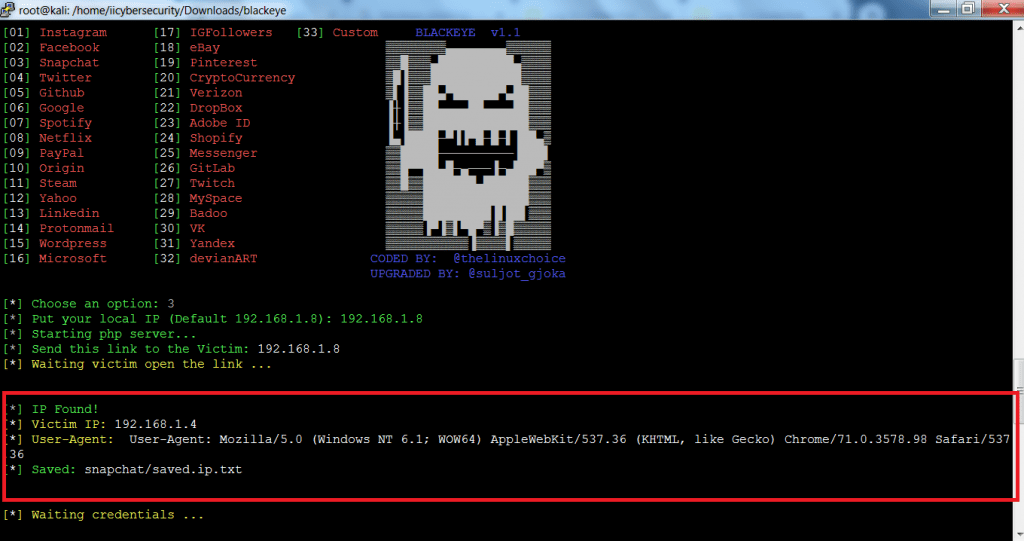
Task: Select the Custom option text
Action: pyautogui.click(x=355, y=32)
